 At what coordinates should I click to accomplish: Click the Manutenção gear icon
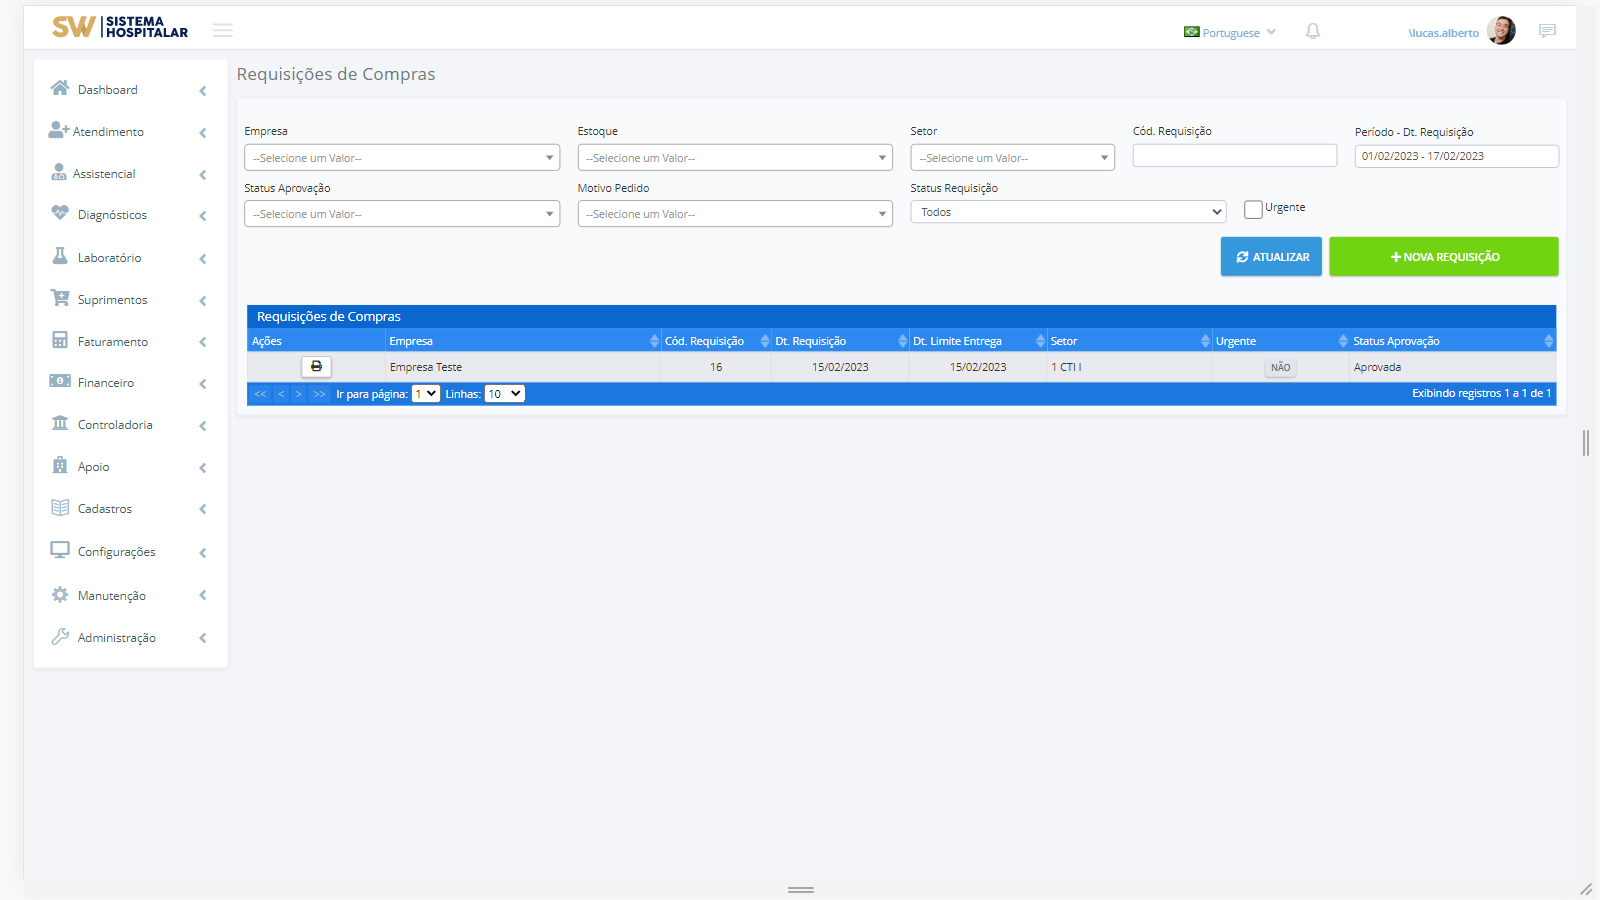[x=60, y=595]
